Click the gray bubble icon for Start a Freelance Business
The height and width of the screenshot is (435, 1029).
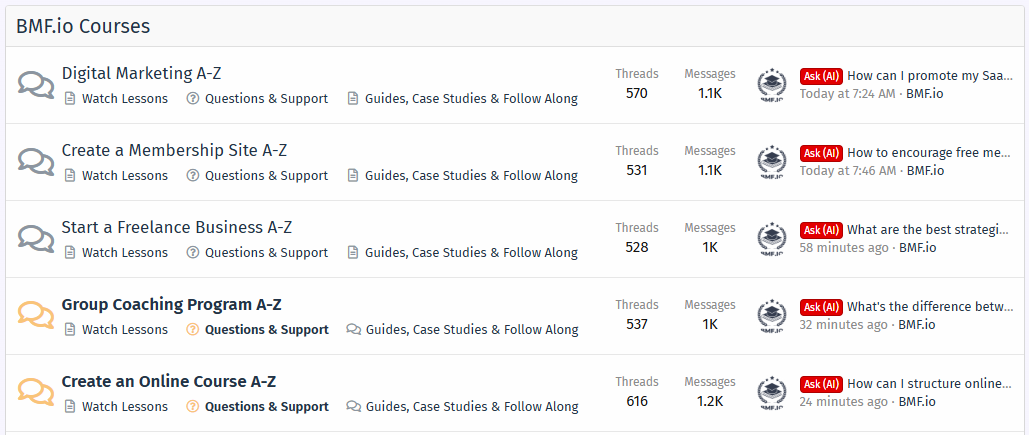[x=36, y=239]
